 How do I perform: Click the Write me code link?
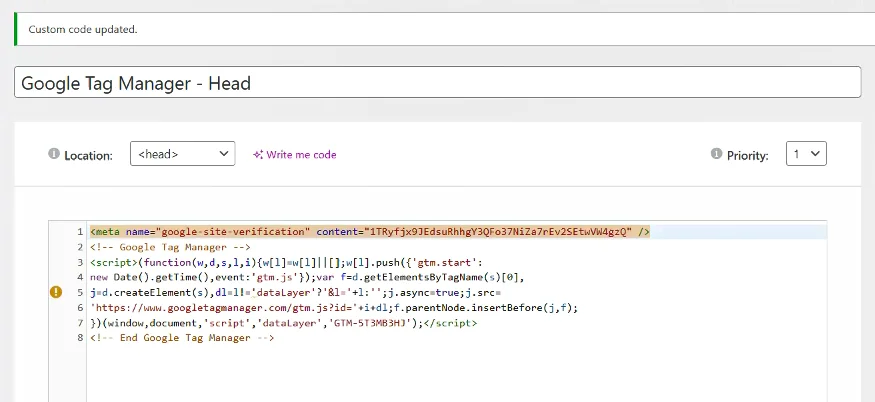(301, 155)
